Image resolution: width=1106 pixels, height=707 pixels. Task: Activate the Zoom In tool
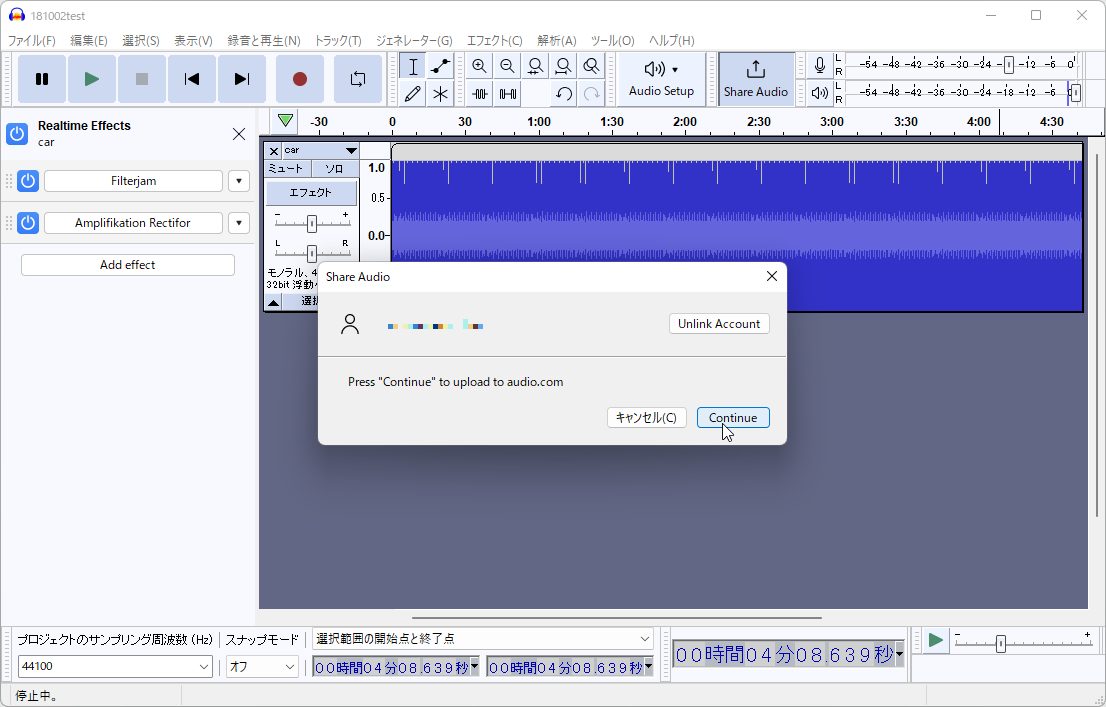[x=480, y=66]
